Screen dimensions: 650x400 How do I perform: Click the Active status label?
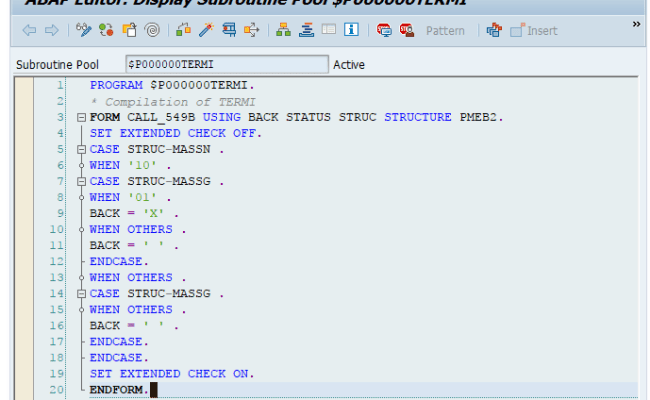click(x=349, y=65)
